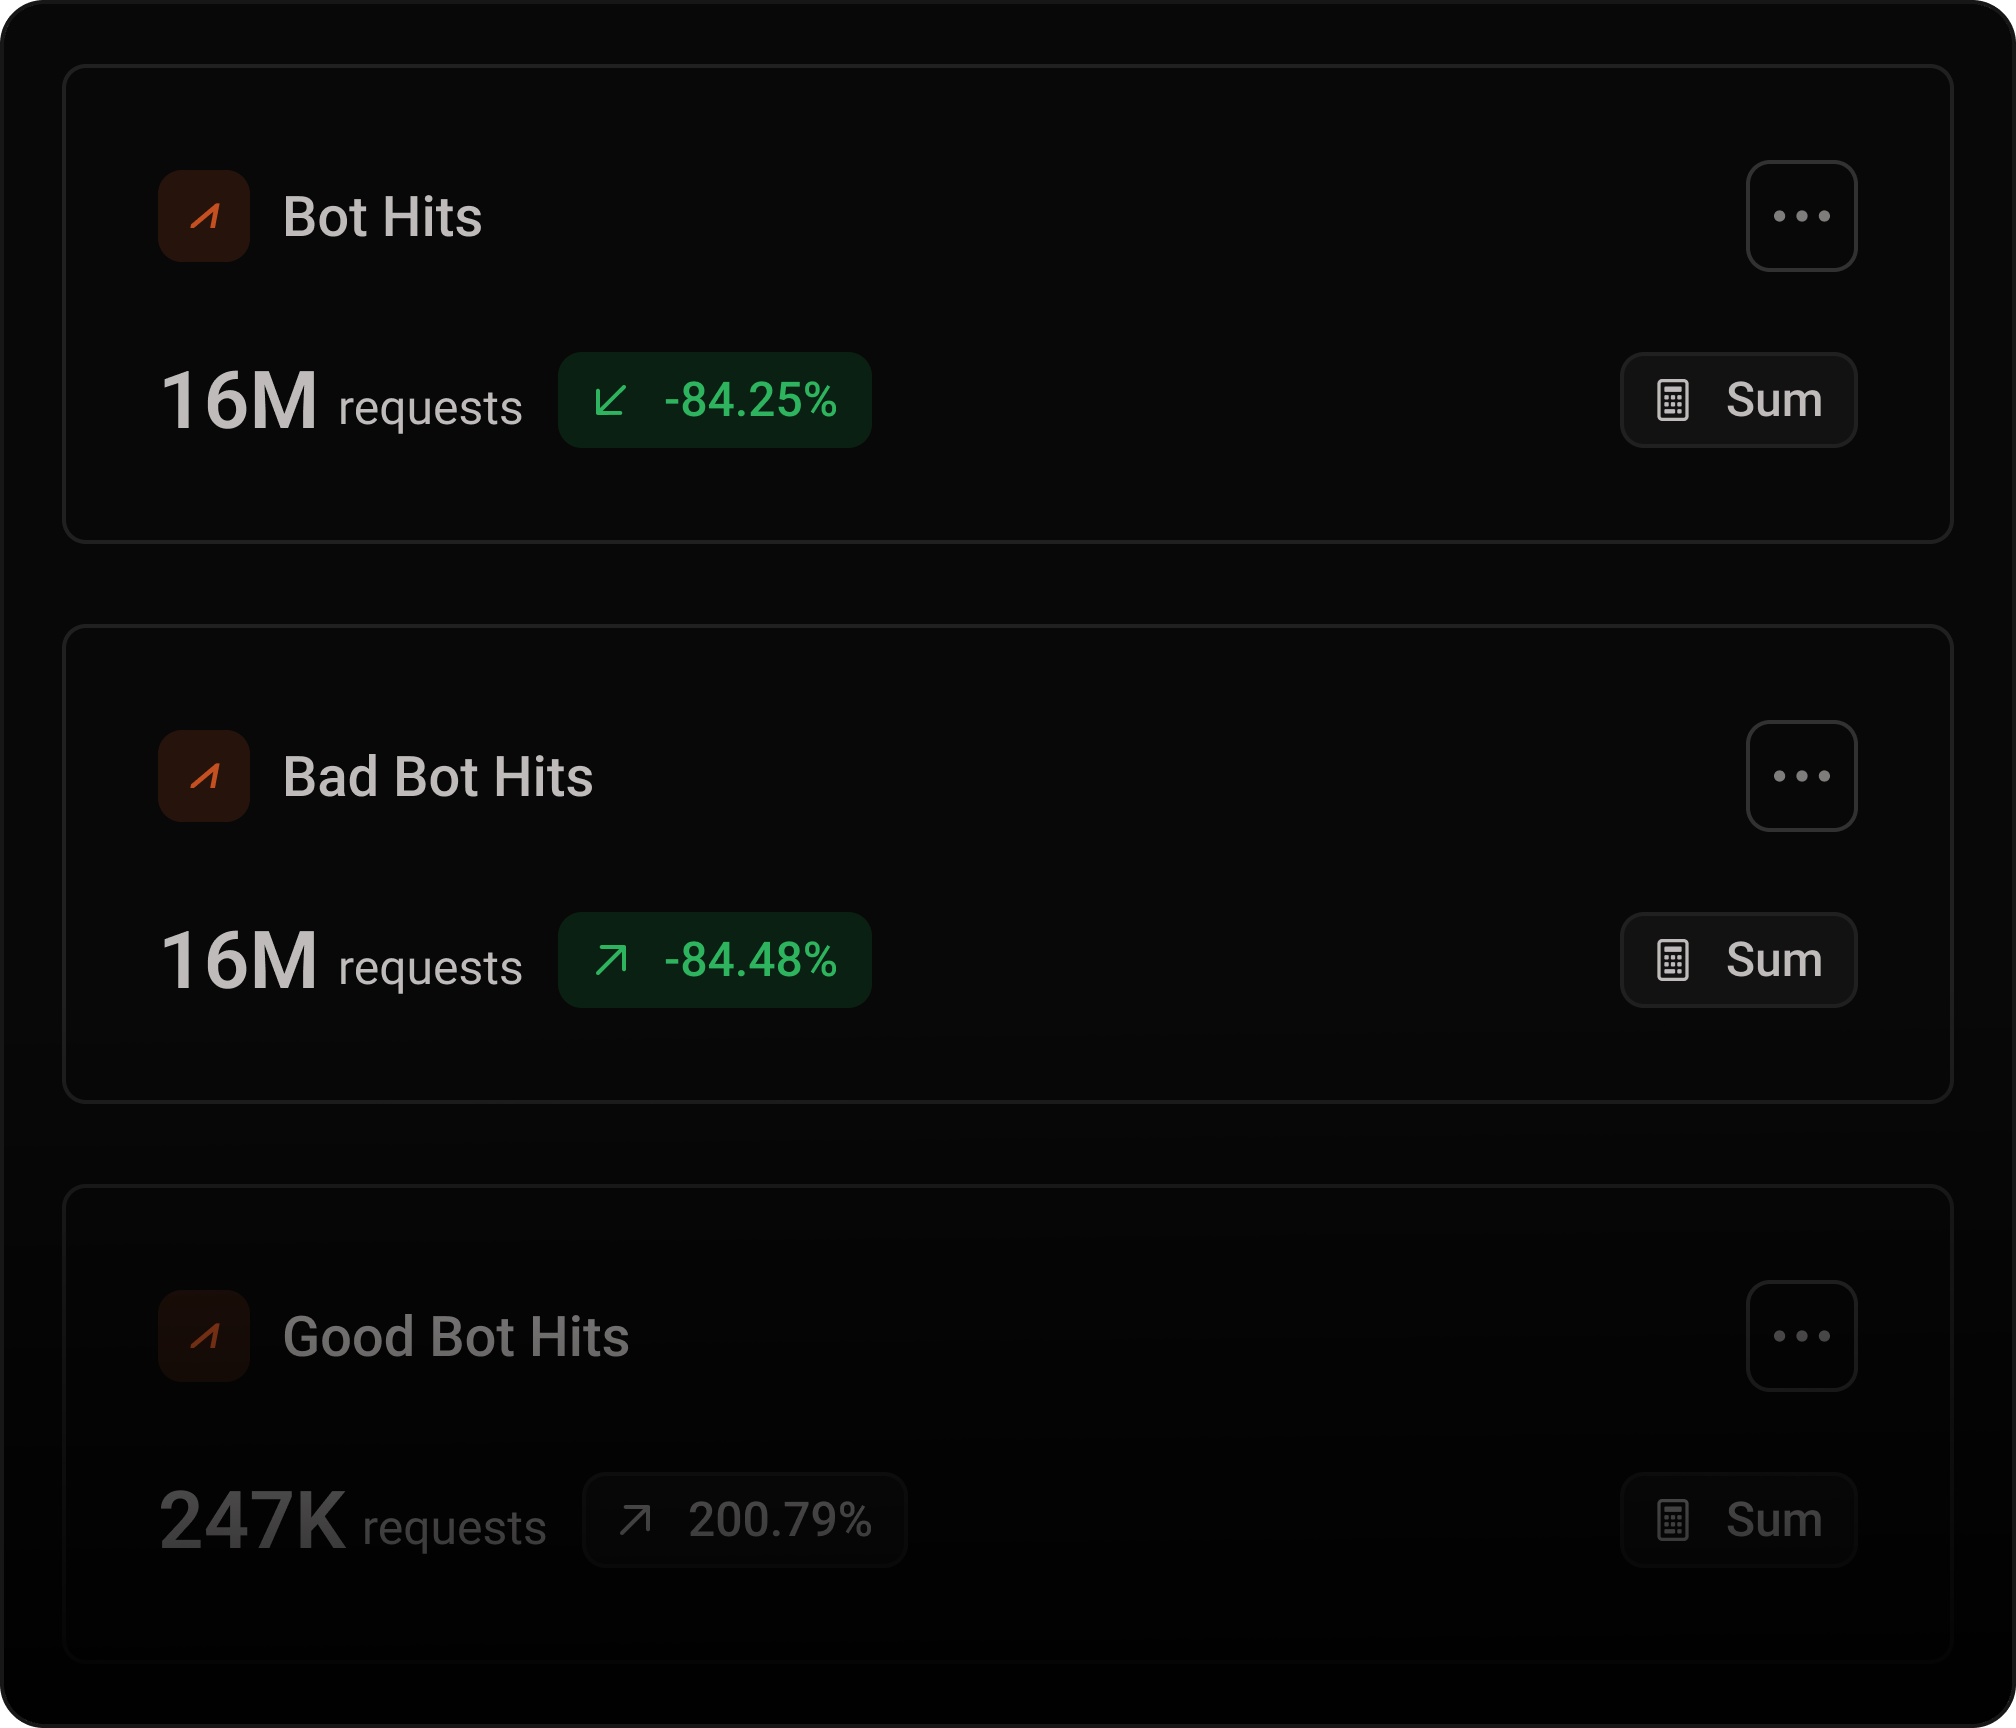The width and height of the screenshot is (2016, 1728).
Task: Open the Good Bot Hits ellipsis menu
Action: point(1801,1336)
